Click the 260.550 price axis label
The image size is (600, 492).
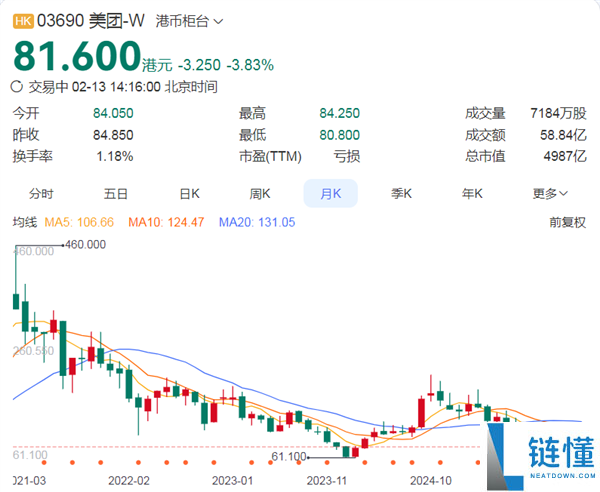pos(33,351)
